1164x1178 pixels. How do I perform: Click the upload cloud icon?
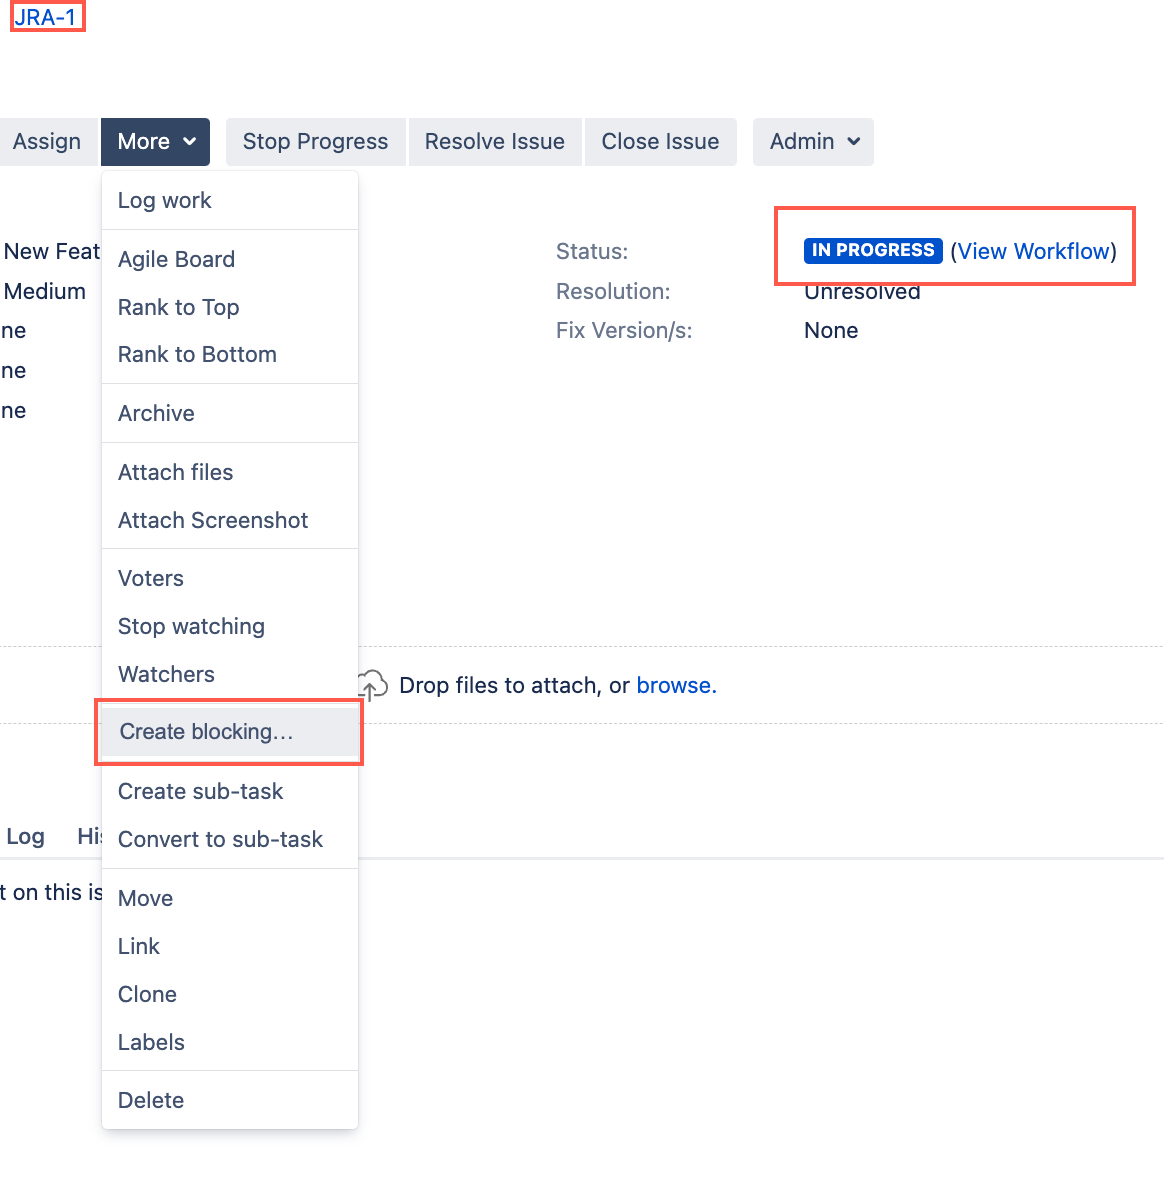372,685
